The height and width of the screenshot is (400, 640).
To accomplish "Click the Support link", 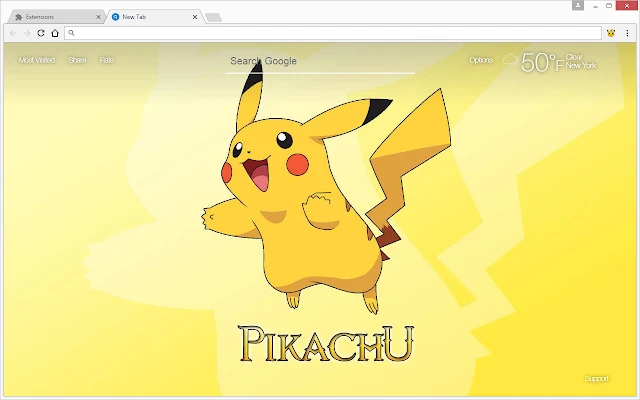I will pos(596,378).
